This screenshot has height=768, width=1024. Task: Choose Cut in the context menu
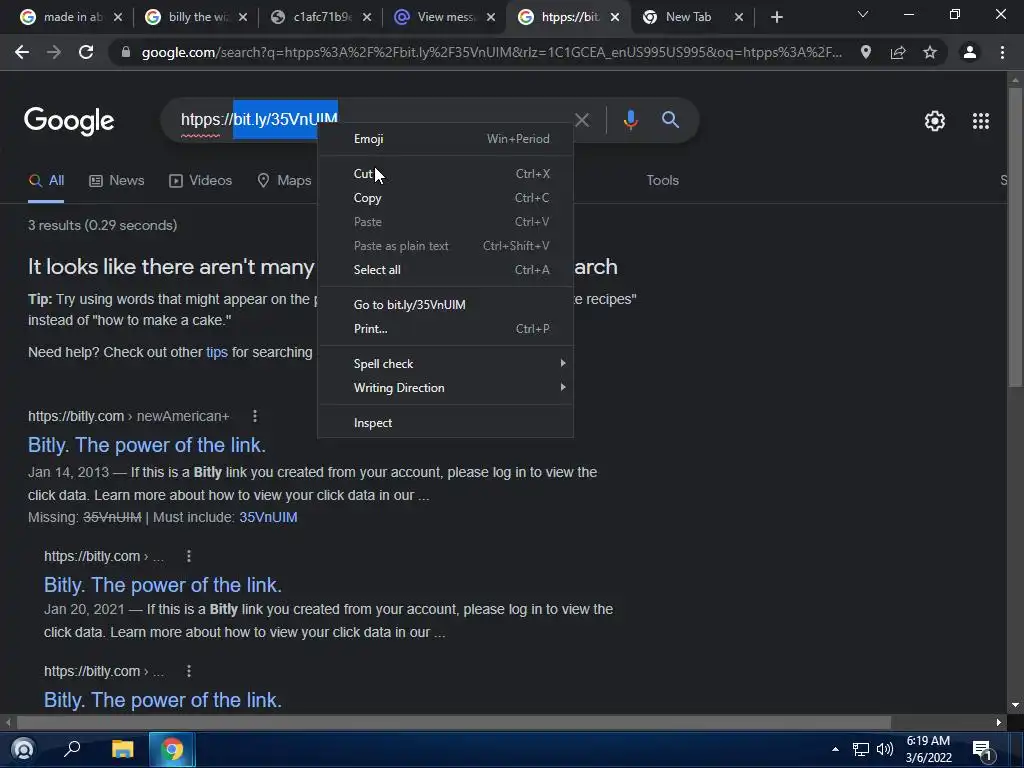tap(445, 174)
